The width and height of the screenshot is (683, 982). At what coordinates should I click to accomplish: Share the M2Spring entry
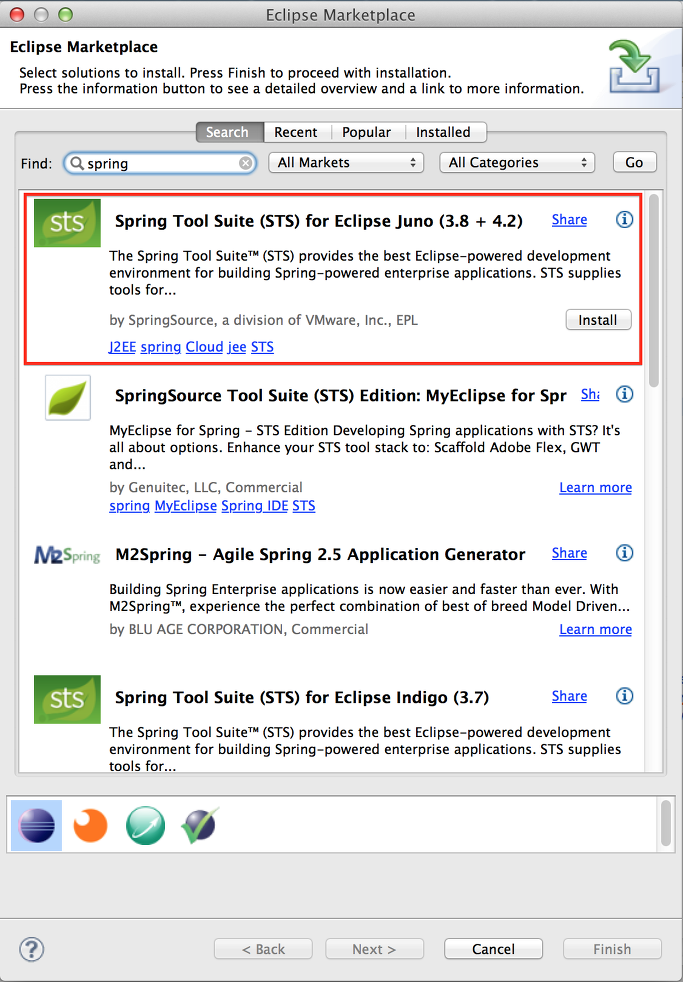[569, 553]
